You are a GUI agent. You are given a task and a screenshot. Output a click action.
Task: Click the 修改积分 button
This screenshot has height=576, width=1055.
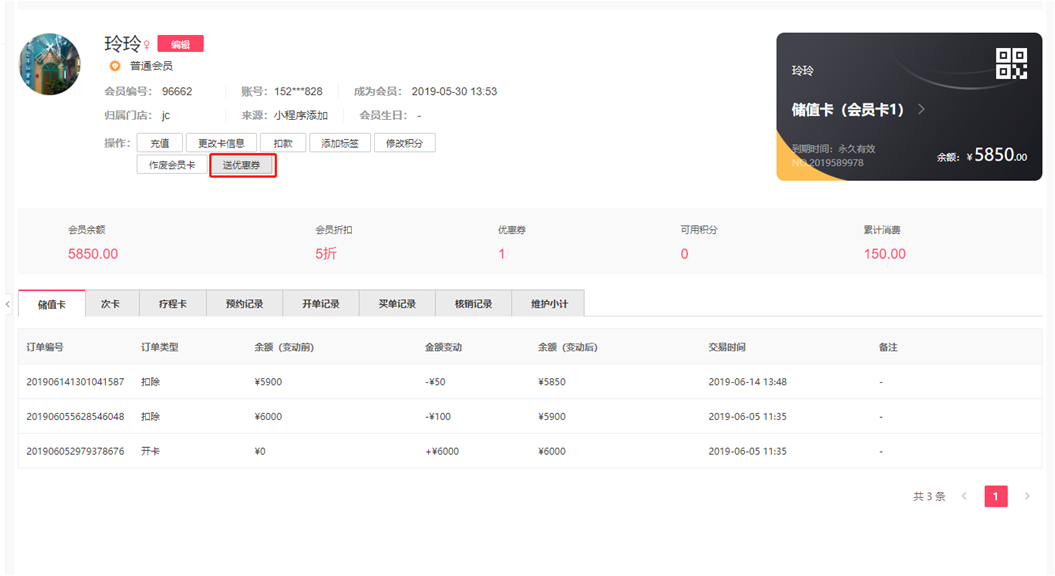pyautogui.click(x=404, y=143)
